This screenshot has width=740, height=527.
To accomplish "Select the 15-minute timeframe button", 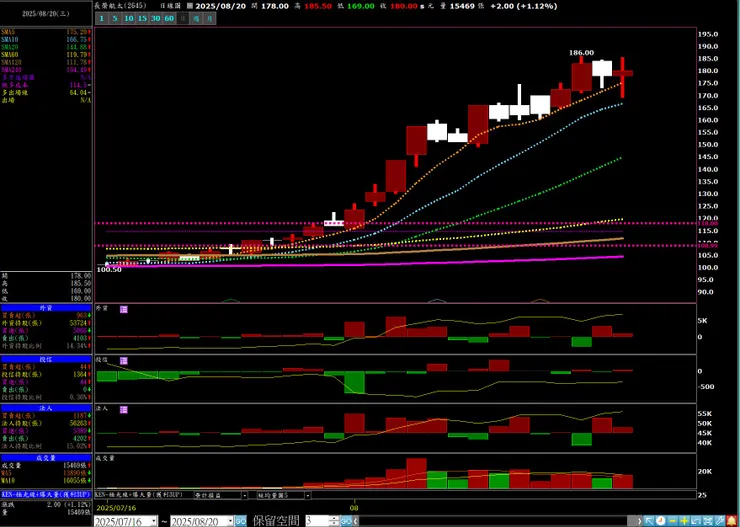I will [x=142, y=19].
